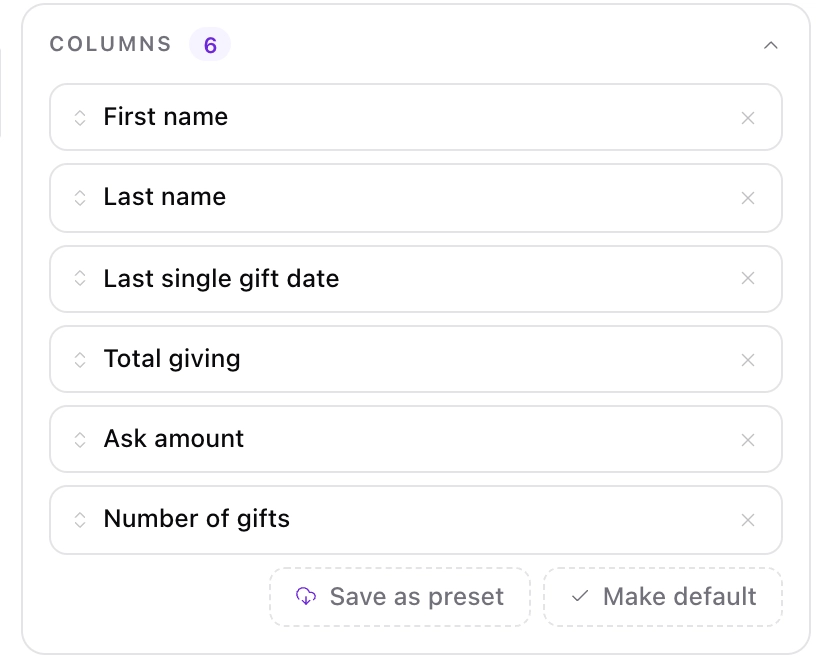Select the Total giving column row
The image size is (835, 662).
coord(416,359)
